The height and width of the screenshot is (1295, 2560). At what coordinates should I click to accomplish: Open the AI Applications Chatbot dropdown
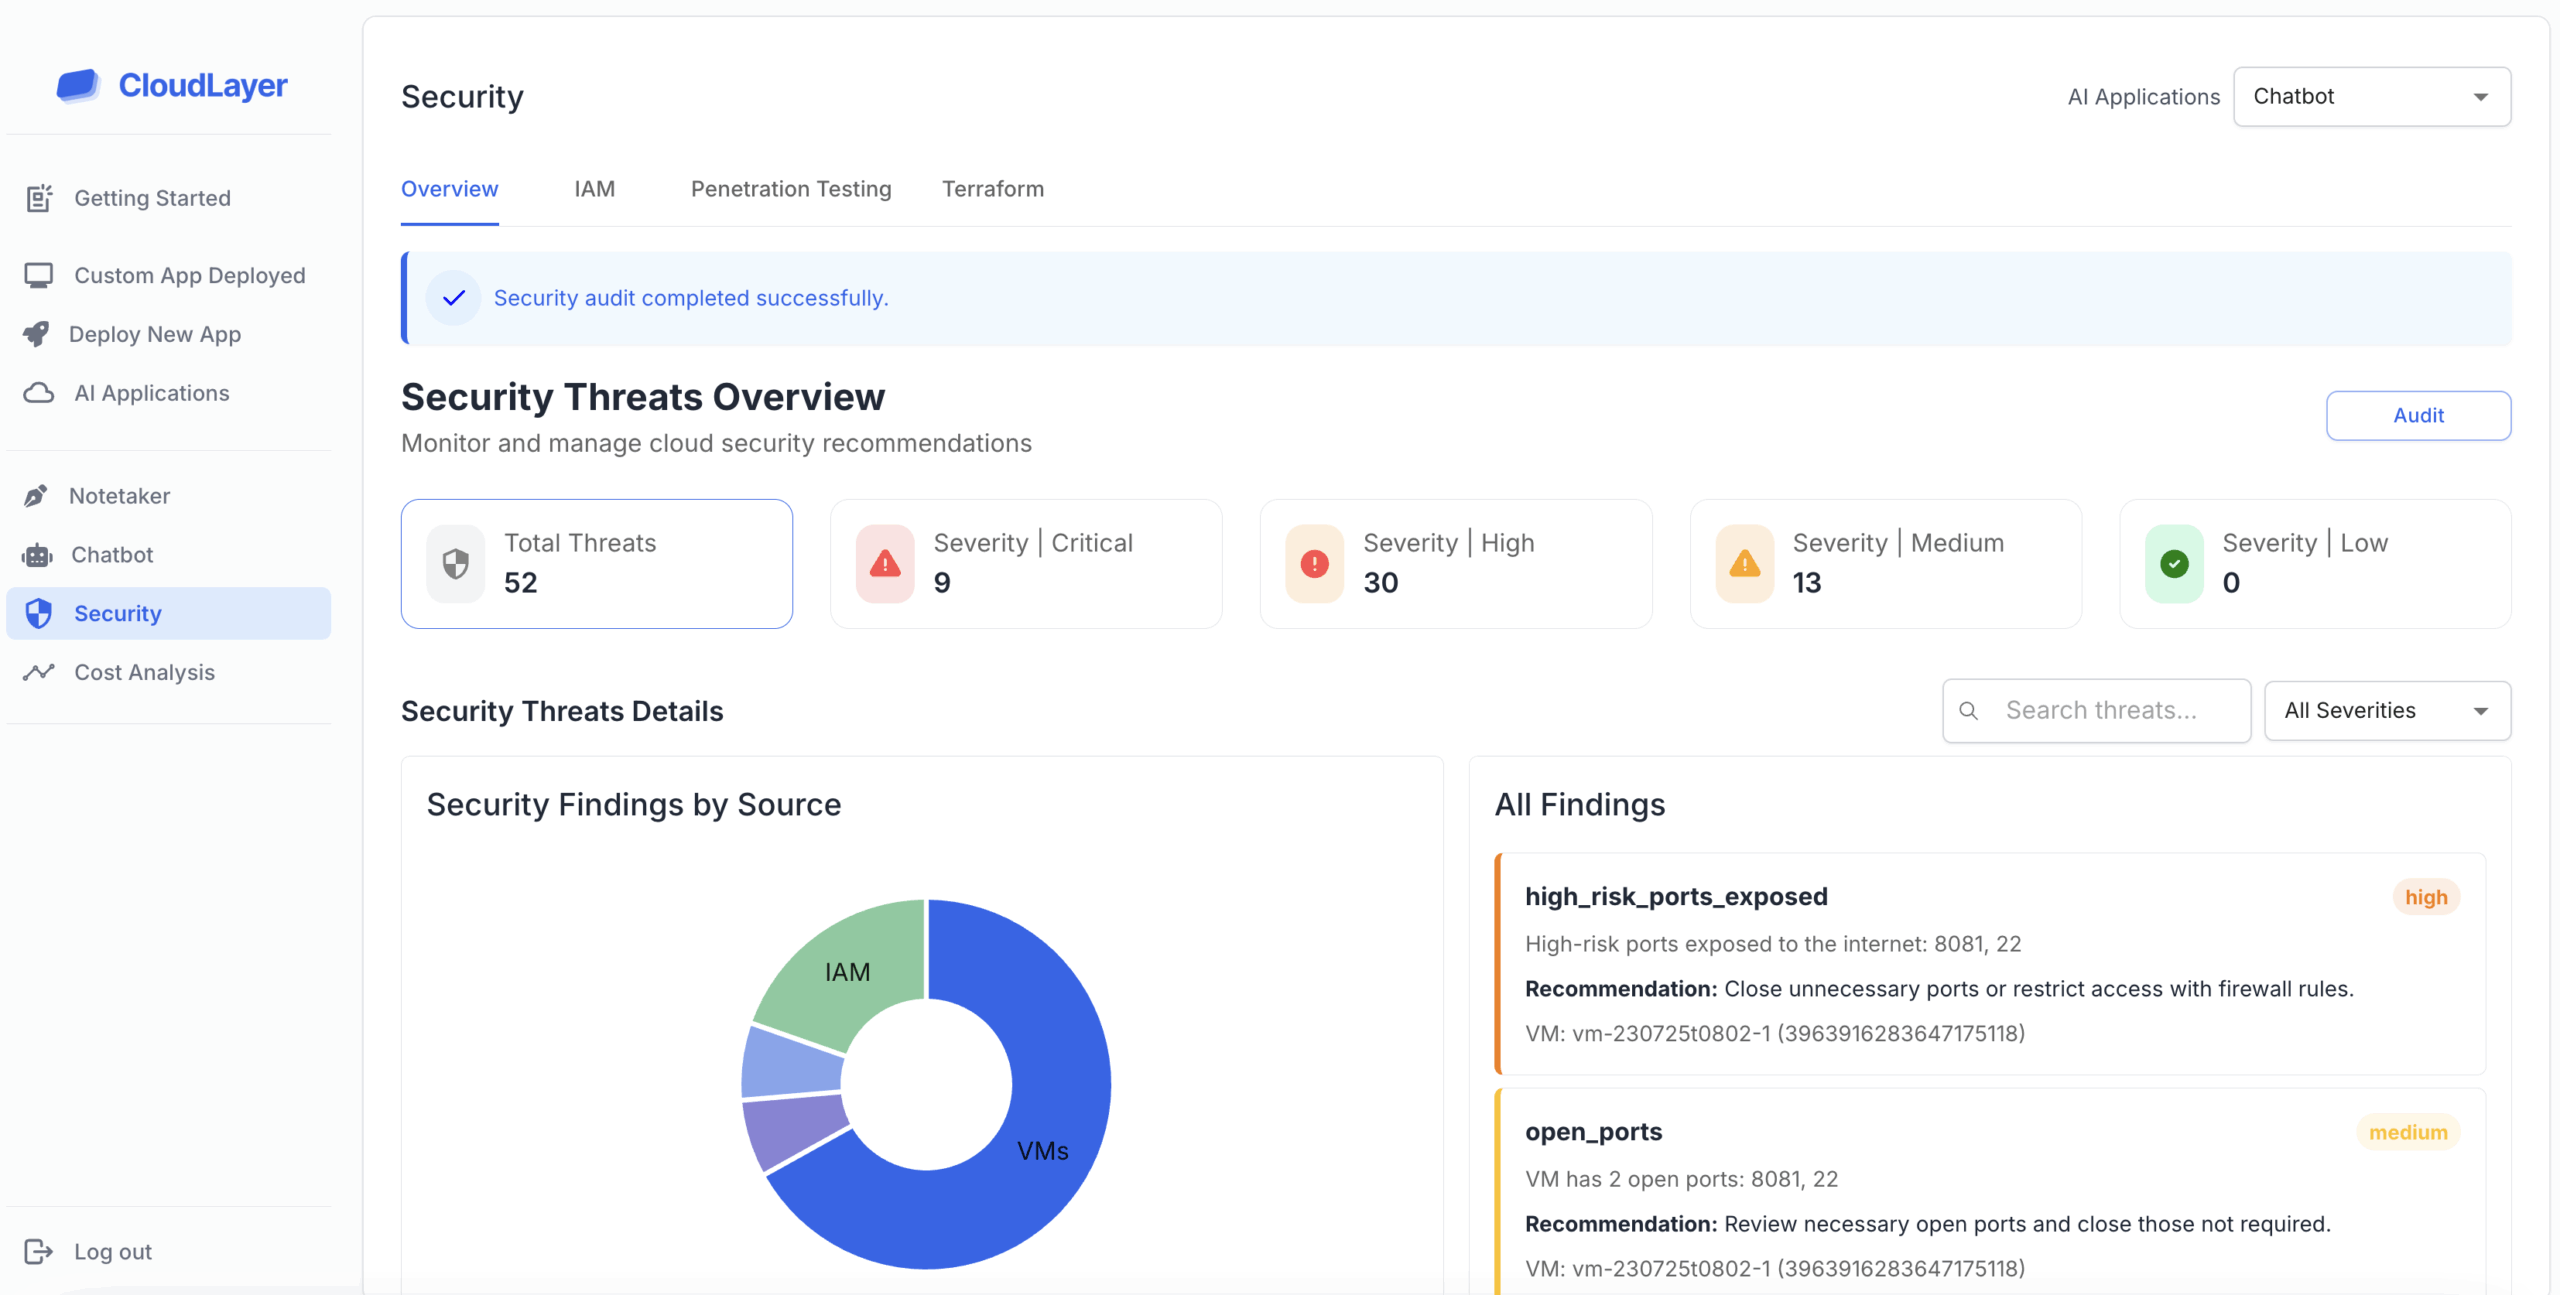(x=2371, y=97)
